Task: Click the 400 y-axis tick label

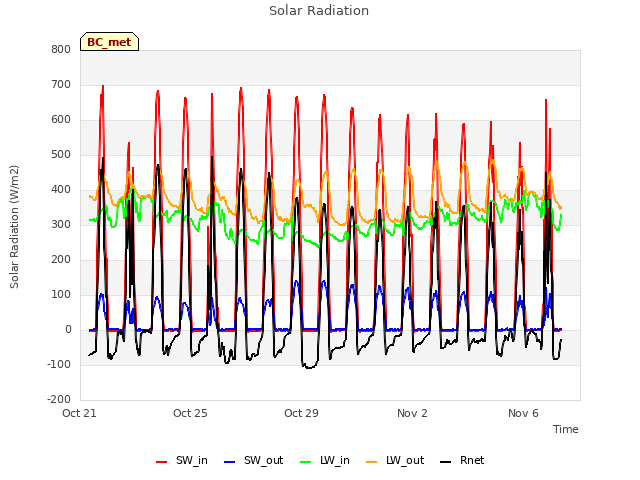Action: point(61,190)
